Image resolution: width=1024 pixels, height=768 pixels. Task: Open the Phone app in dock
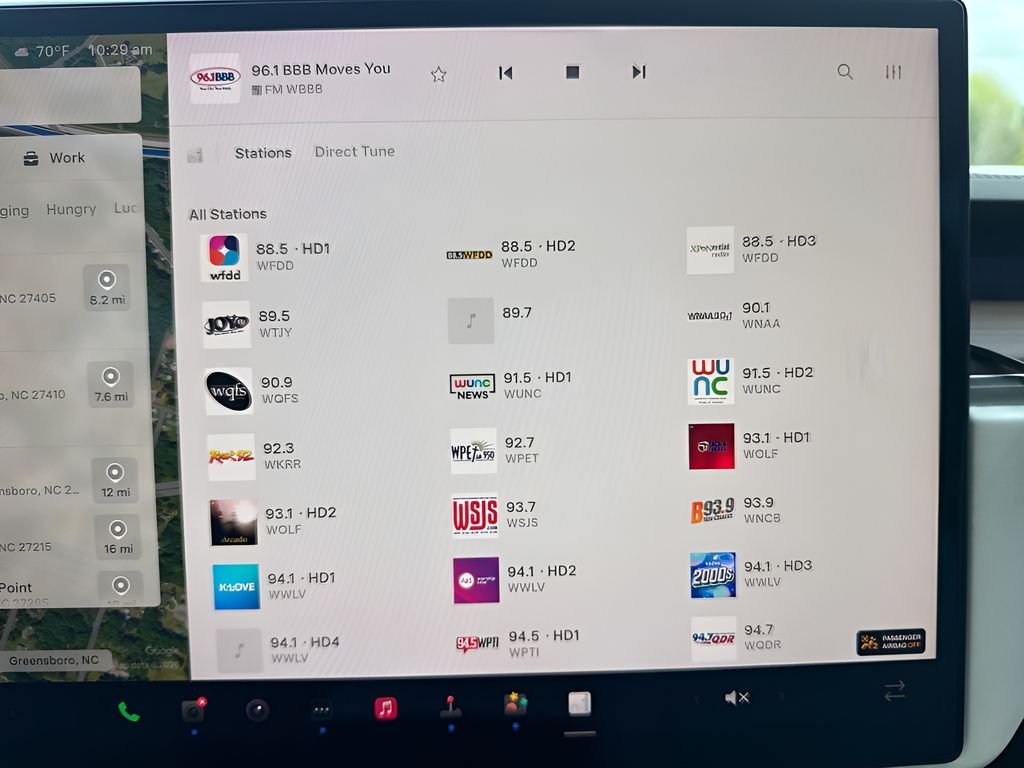[x=129, y=711]
